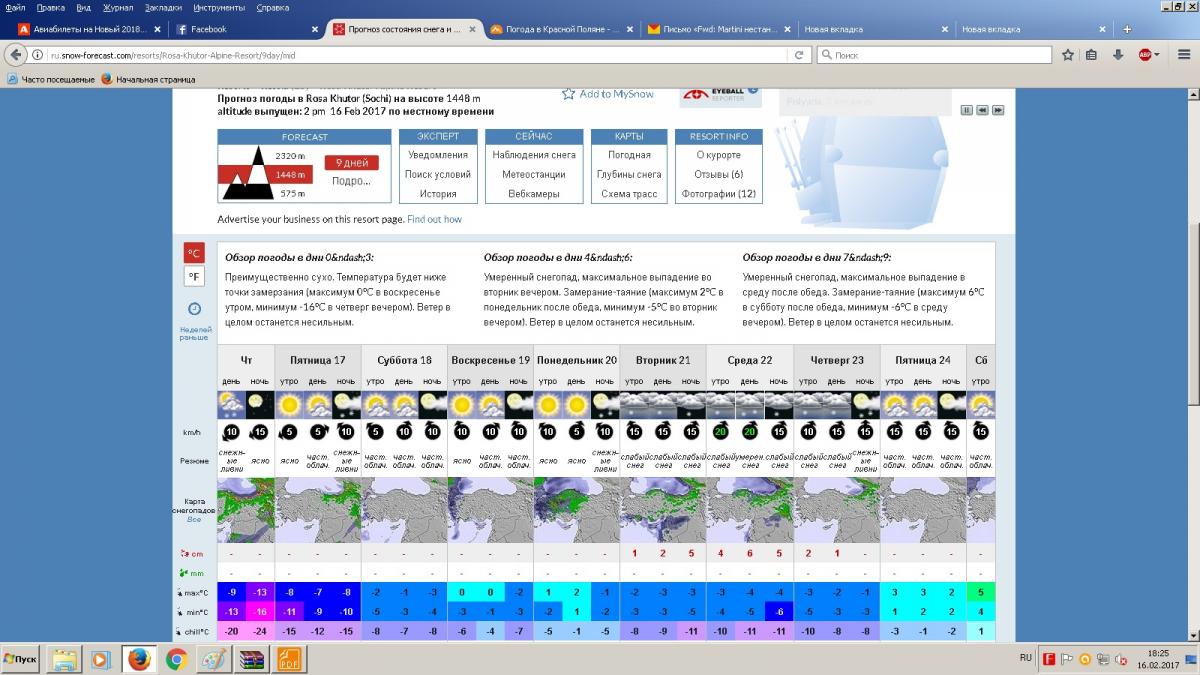Open the История link

pyautogui.click(x=438, y=194)
